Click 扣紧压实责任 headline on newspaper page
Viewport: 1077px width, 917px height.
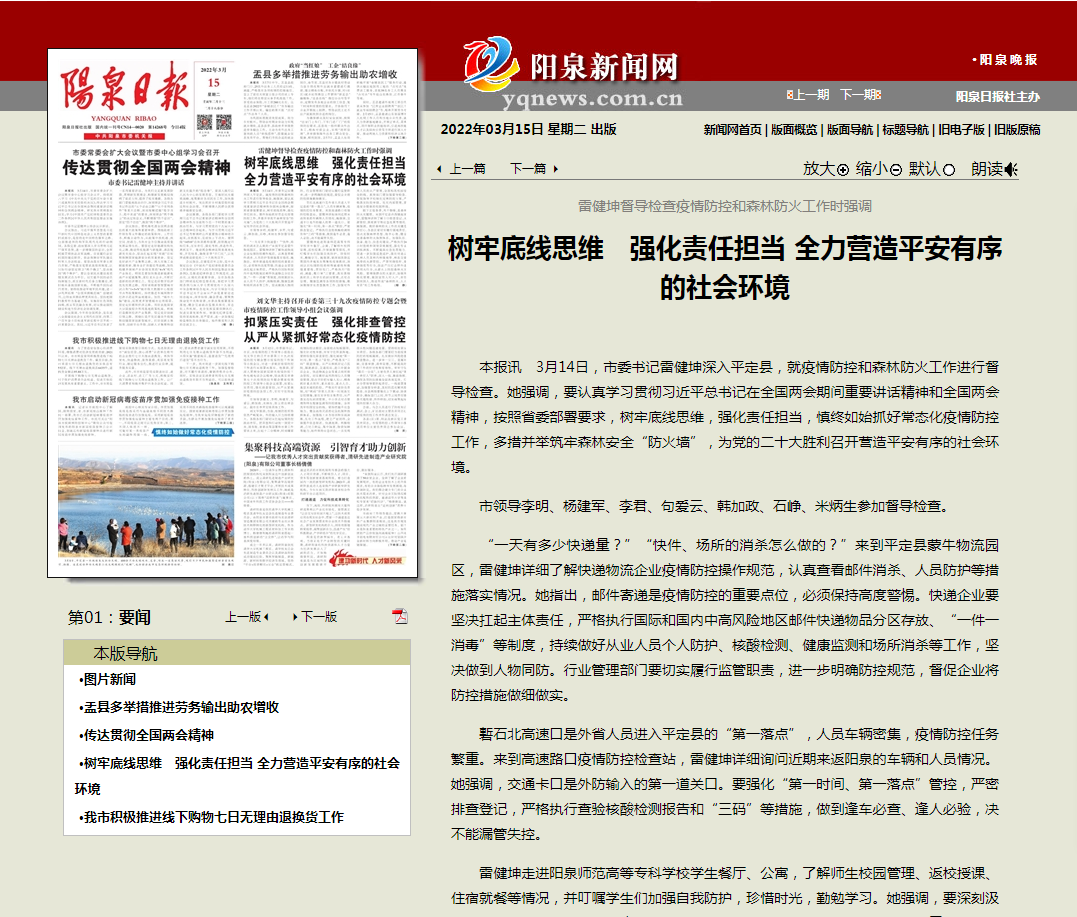click(325, 330)
